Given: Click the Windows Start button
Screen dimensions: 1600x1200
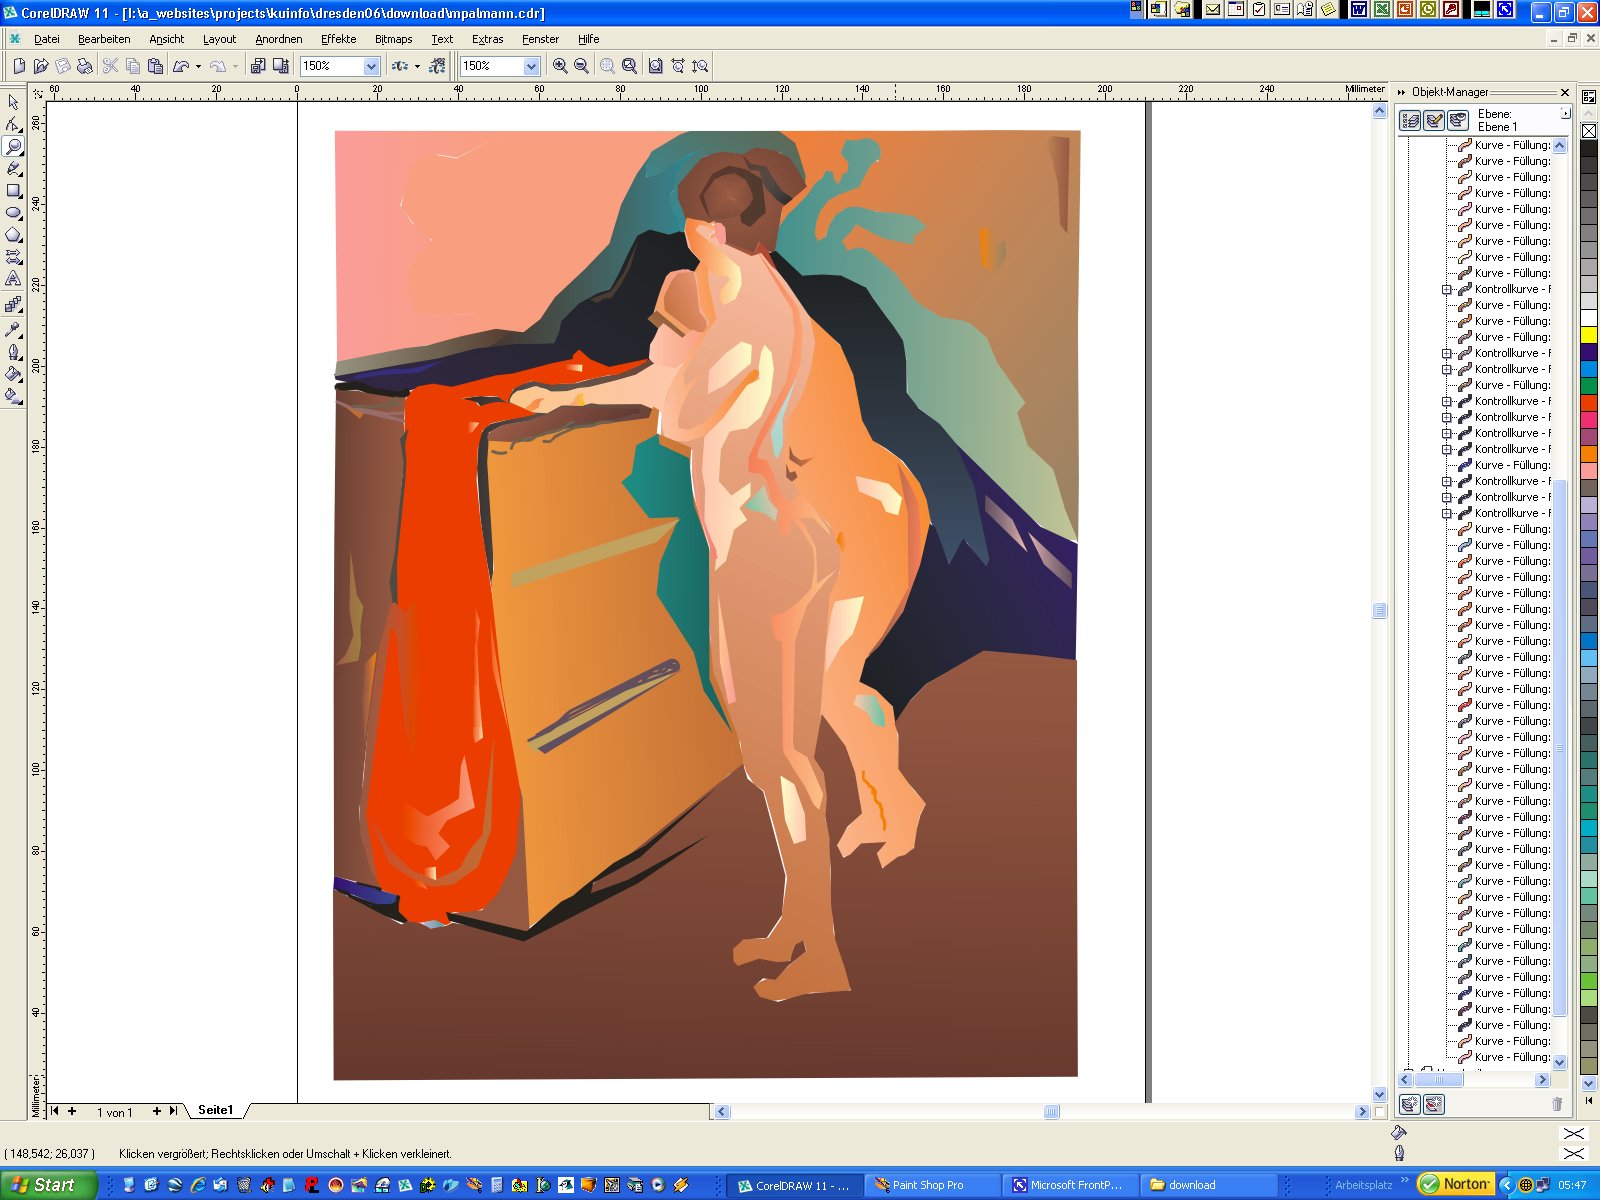Looking at the screenshot, I should pyautogui.click(x=48, y=1185).
